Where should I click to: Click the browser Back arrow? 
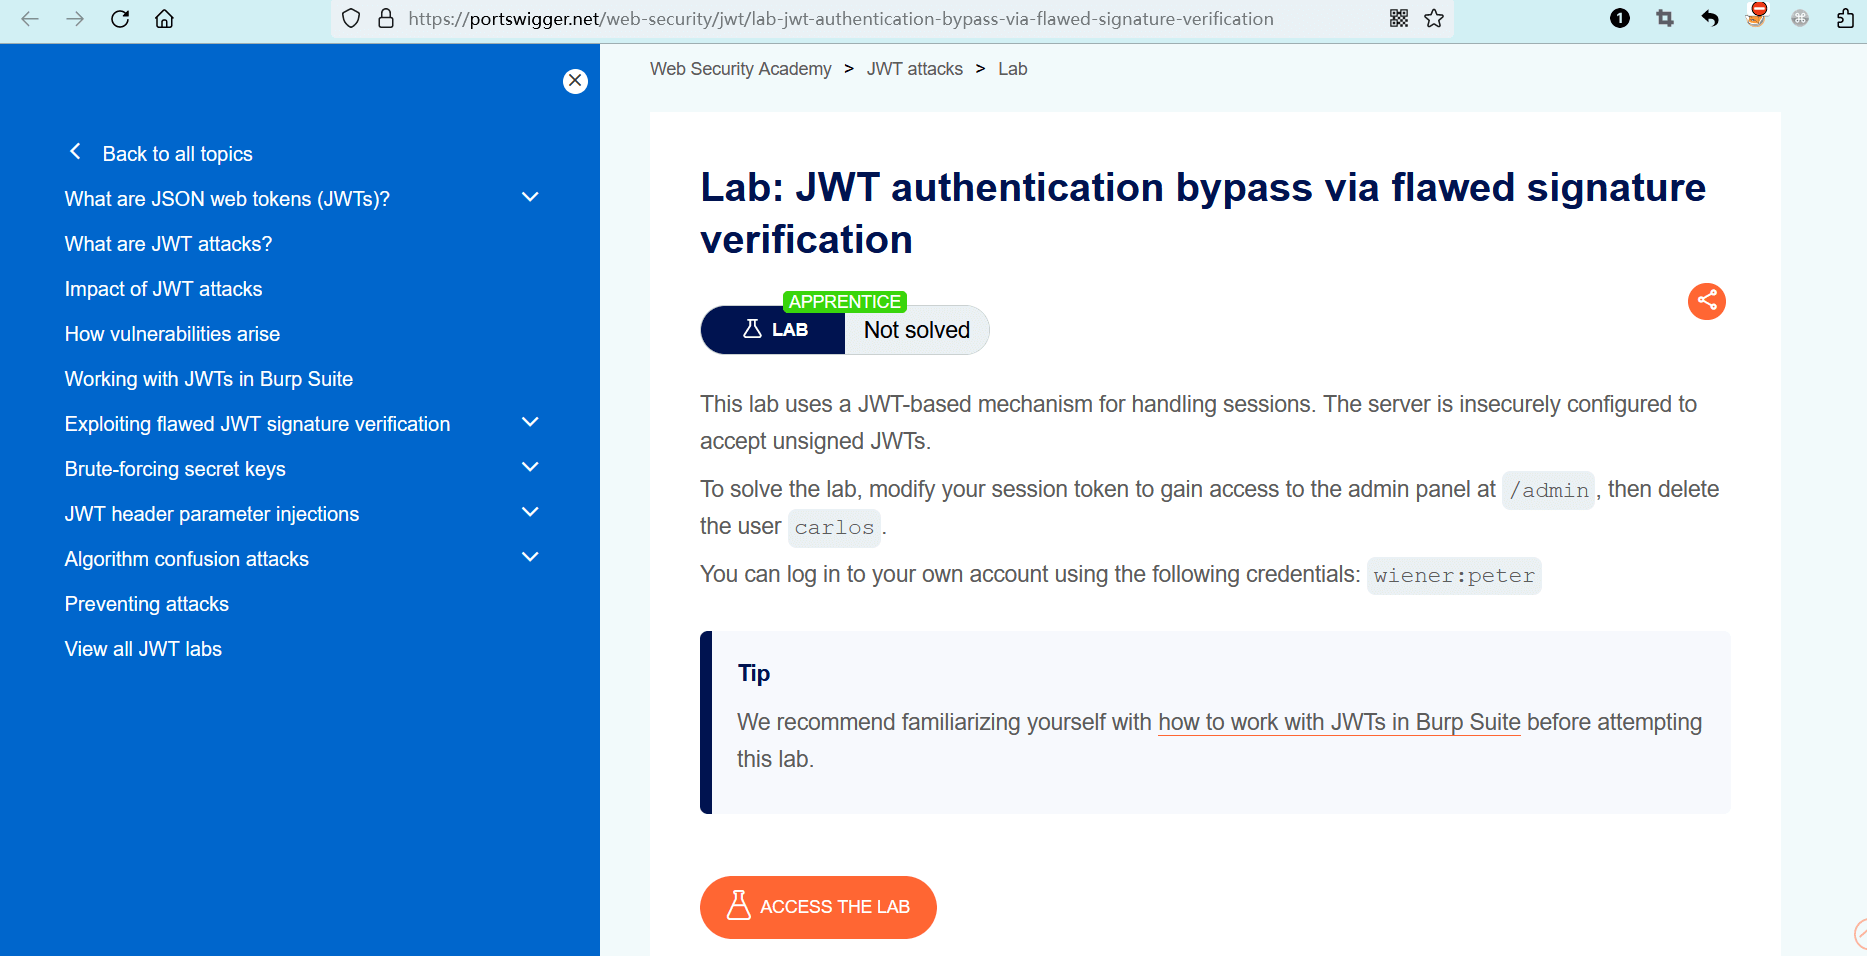[30, 18]
